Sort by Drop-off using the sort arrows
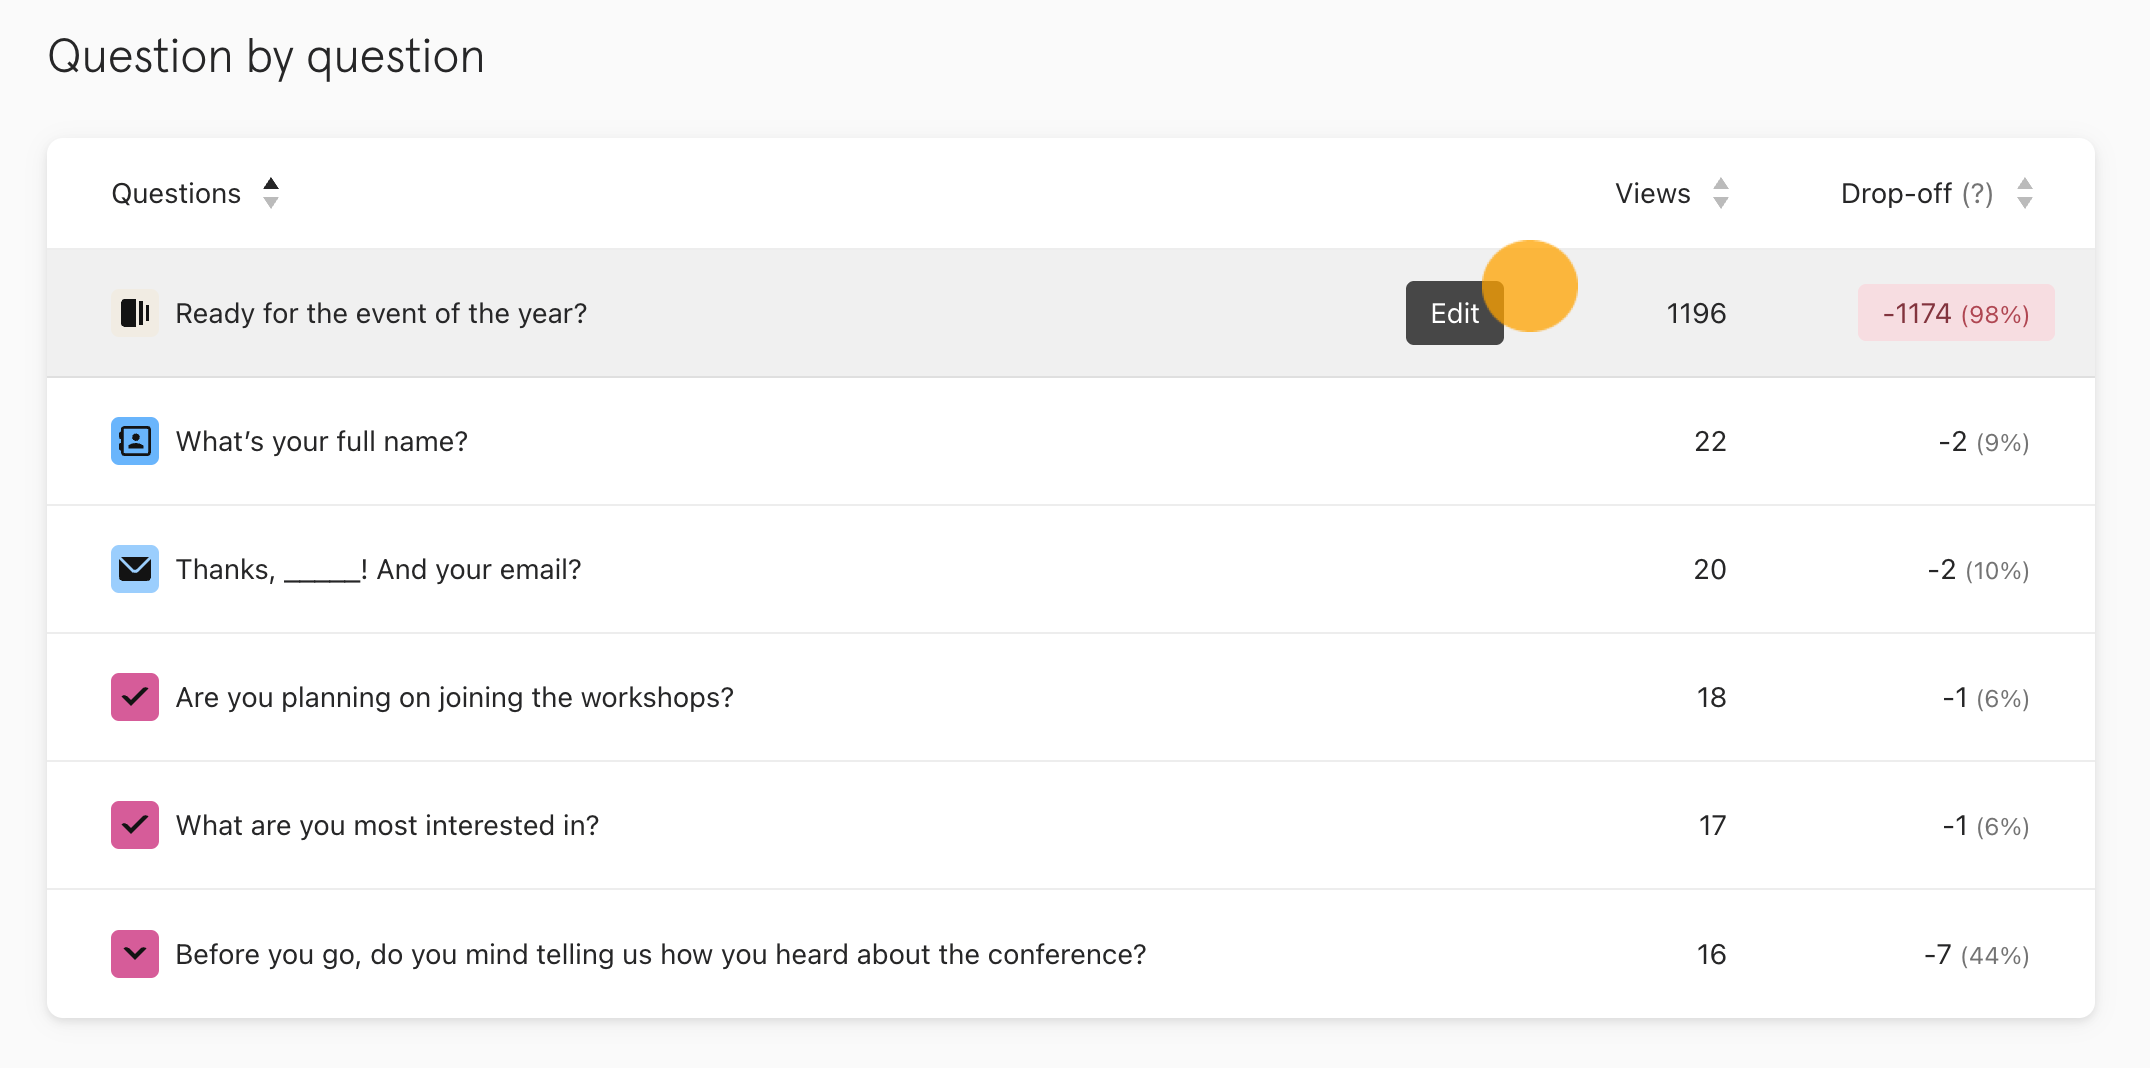2150x1068 pixels. (2025, 193)
